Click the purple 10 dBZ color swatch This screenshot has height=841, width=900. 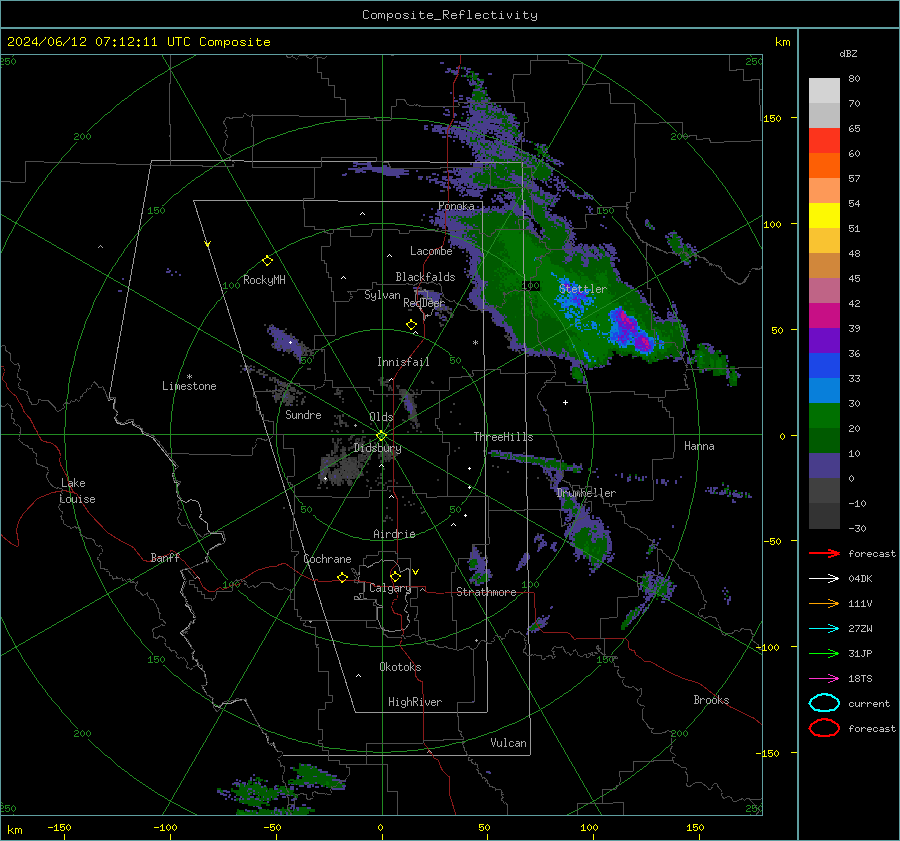[824, 465]
